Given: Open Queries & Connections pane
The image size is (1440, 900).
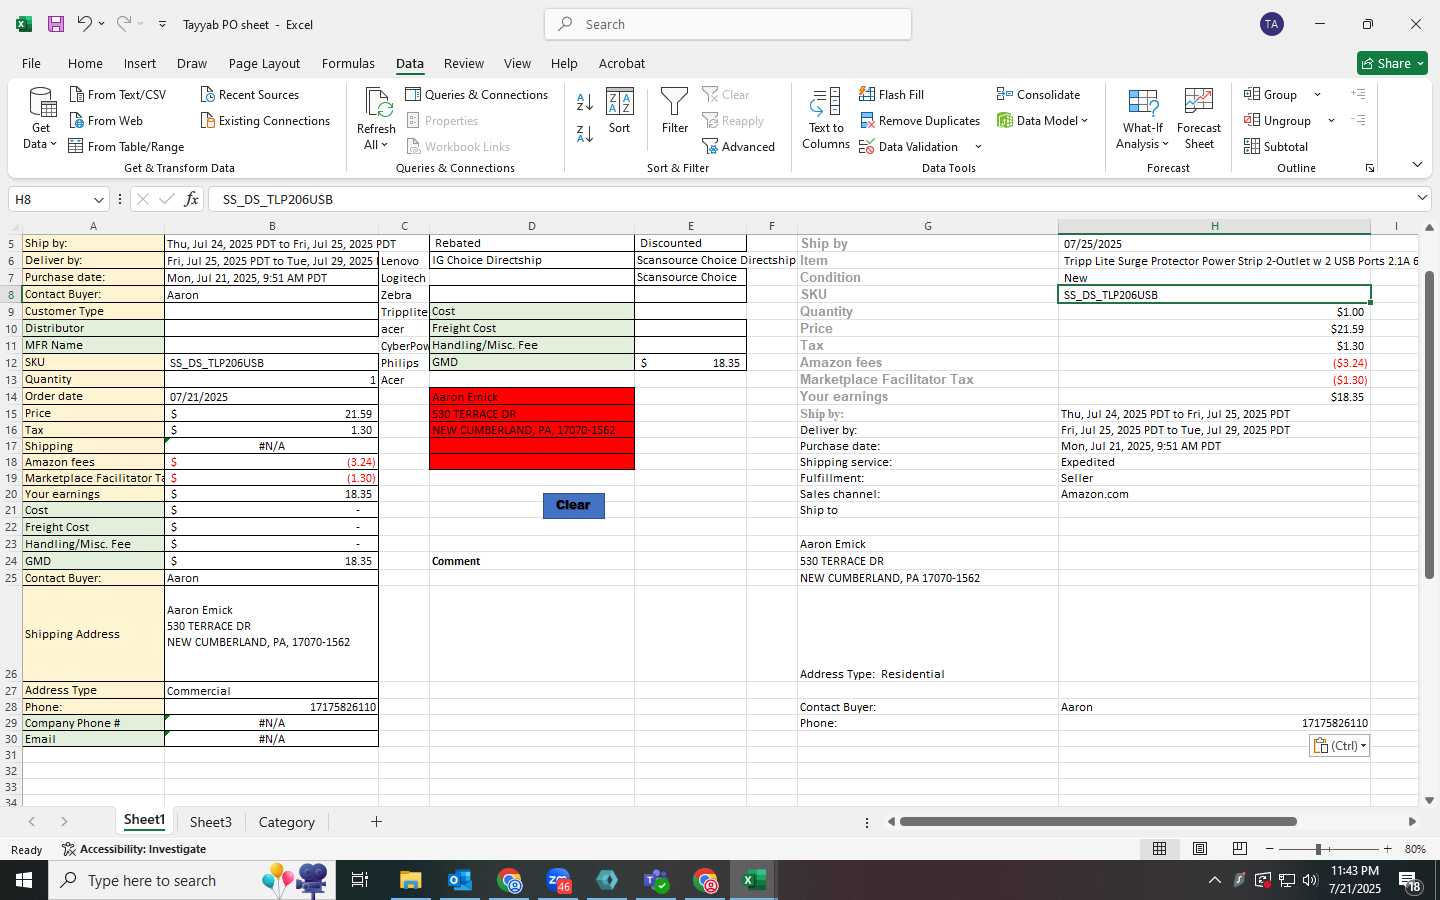Looking at the screenshot, I should tap(477, 95).
